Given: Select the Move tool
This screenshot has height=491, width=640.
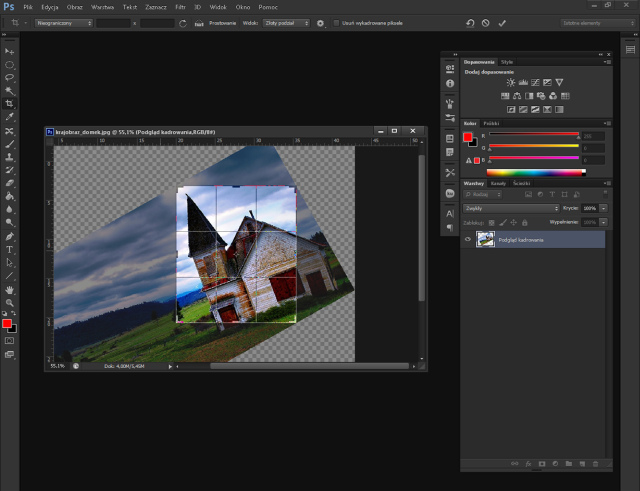Looking at the screenshot, I should [9, 51].
